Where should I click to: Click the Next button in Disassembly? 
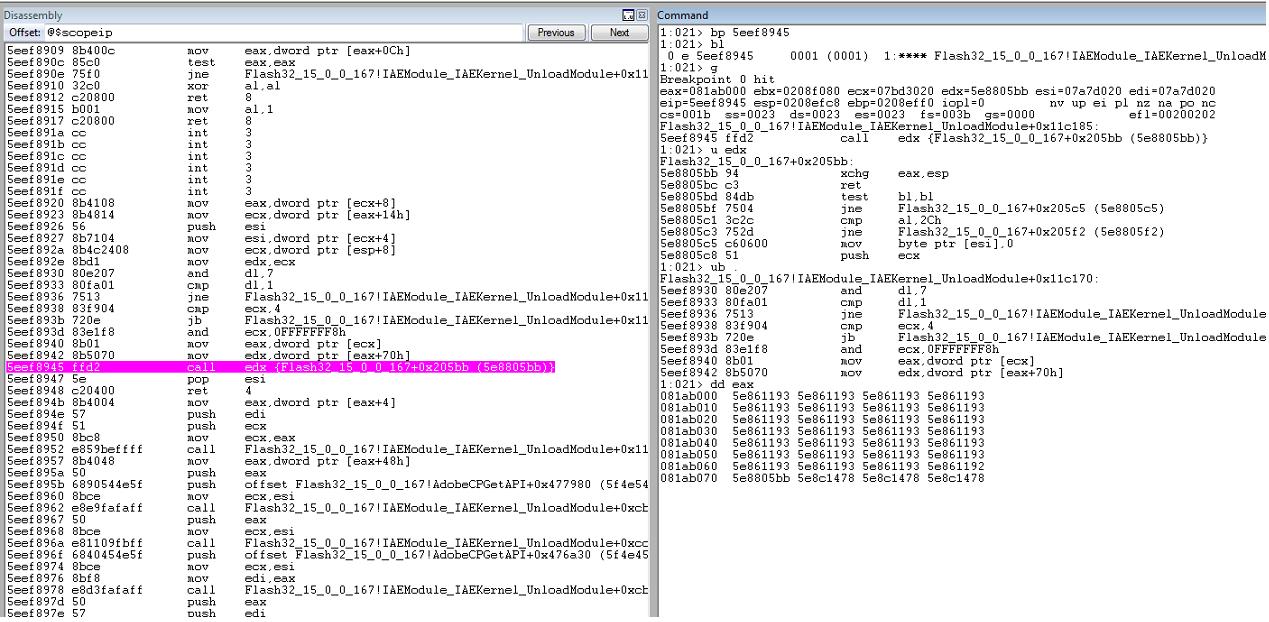click(619, 32)
